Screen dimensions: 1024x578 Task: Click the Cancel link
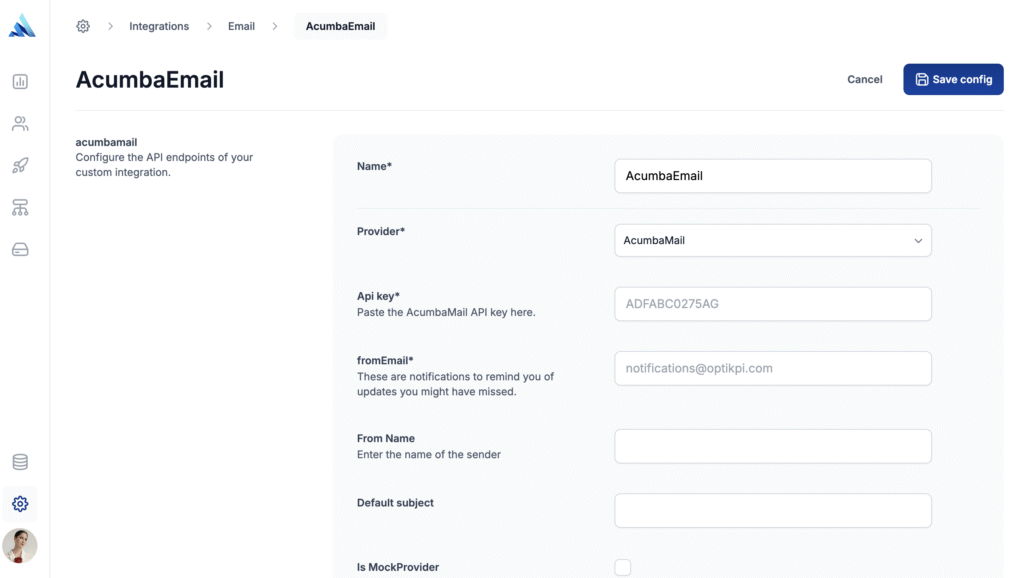pos(865,79)
